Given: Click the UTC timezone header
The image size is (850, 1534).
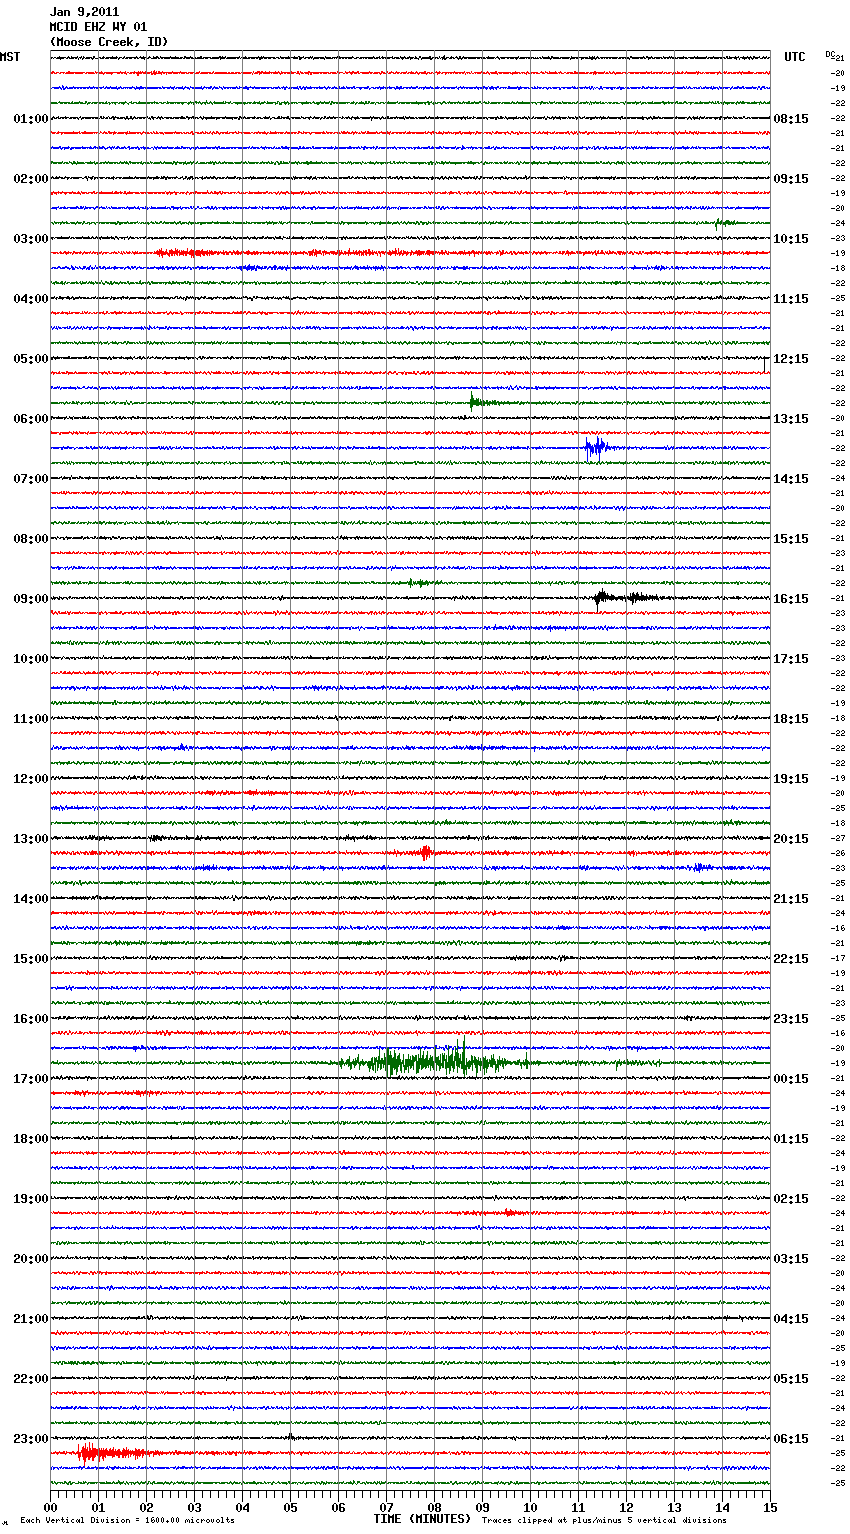Looking at the screenshot, I should (x=795, y=57).
